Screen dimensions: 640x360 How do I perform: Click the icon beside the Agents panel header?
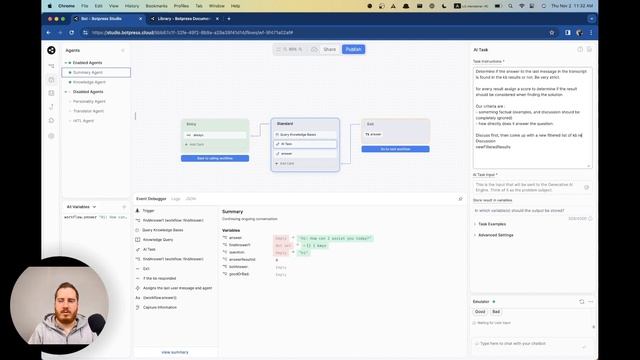click(123, 50)
